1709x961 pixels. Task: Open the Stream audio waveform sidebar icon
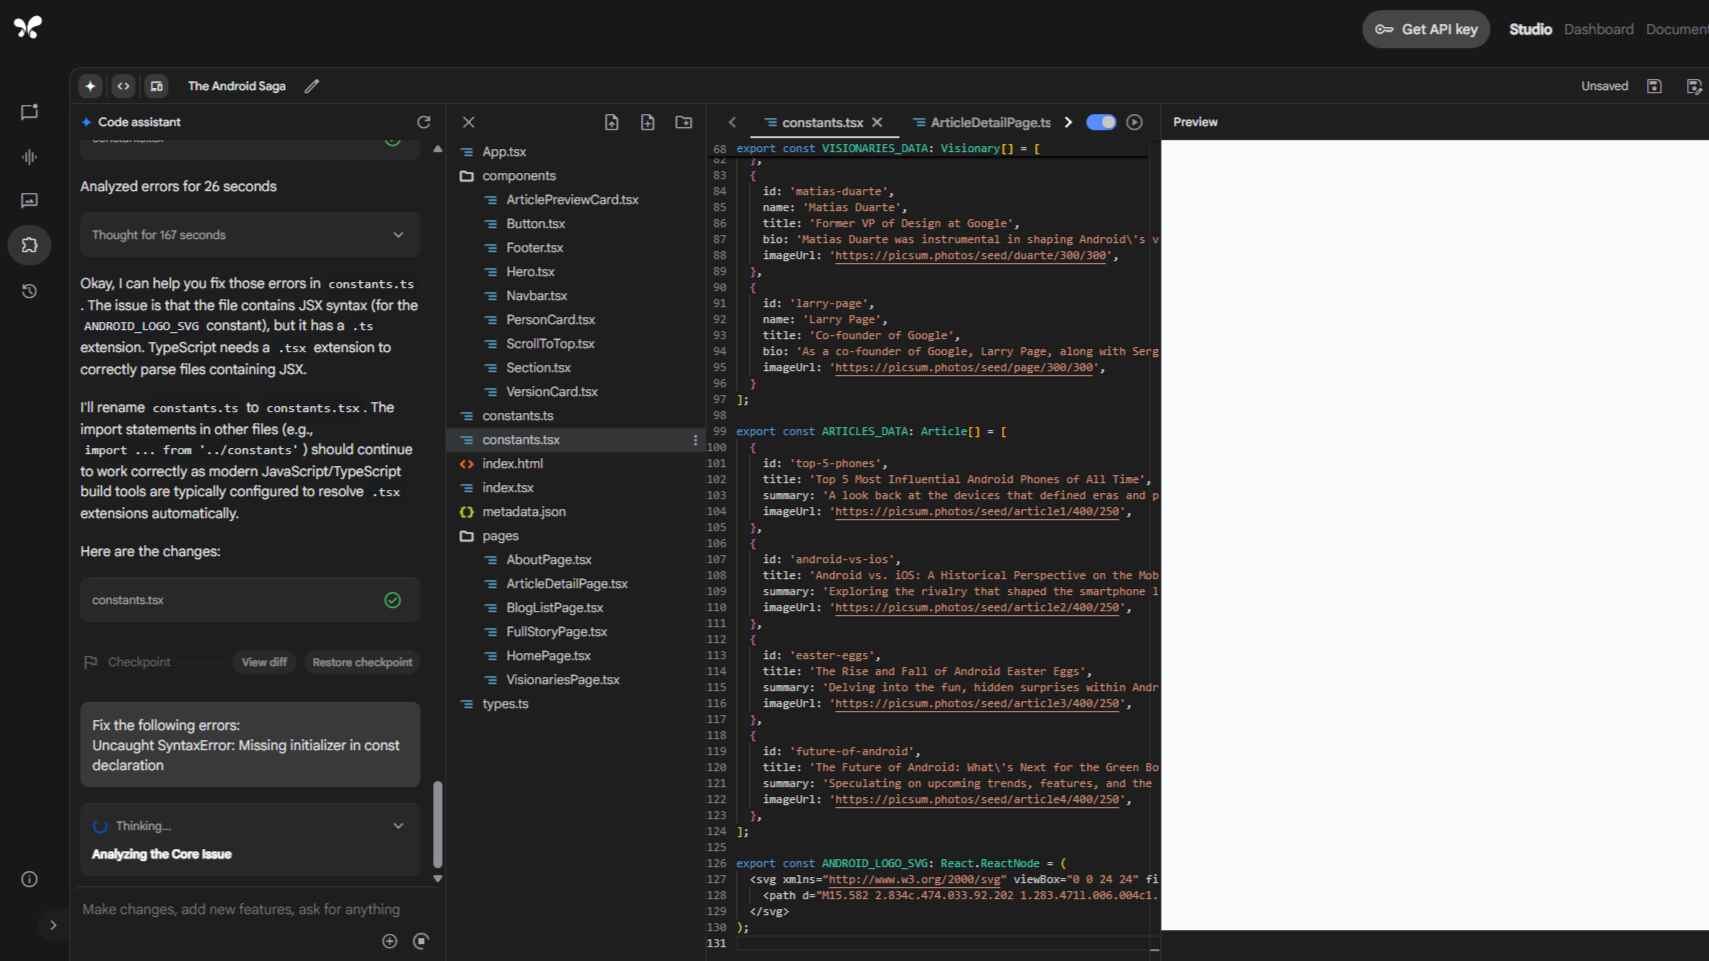[30, 157]
